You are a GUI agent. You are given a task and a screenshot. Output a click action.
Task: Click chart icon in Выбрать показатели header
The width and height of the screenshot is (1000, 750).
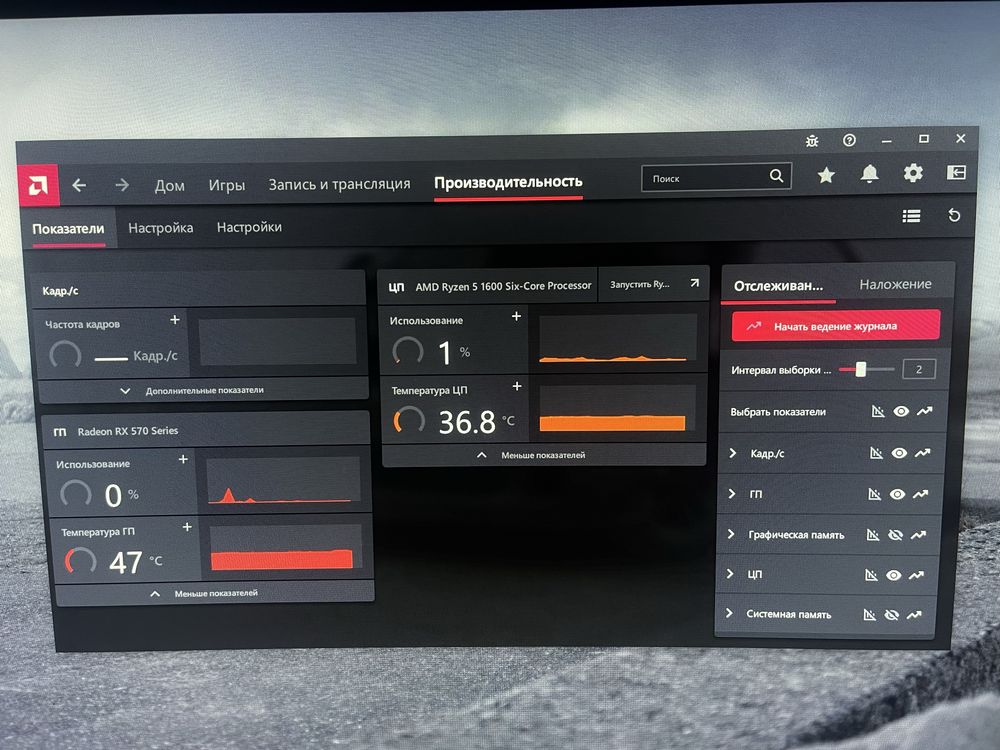point(878,411)
